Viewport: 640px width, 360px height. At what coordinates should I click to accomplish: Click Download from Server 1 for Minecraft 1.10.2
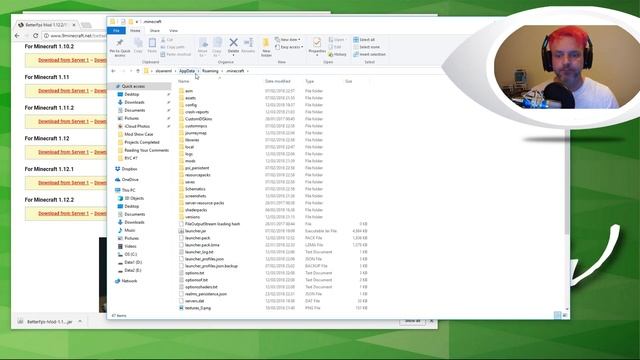click(63, 60)
